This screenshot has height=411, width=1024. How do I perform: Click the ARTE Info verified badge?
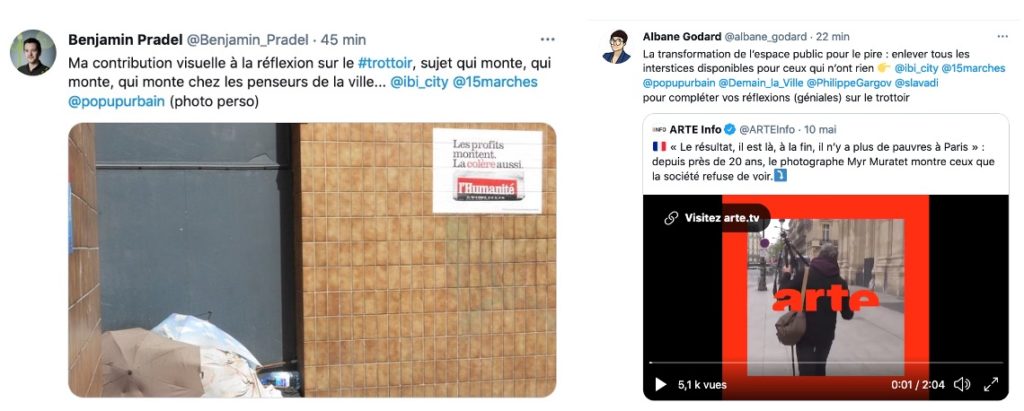click(x=729, y=129)
